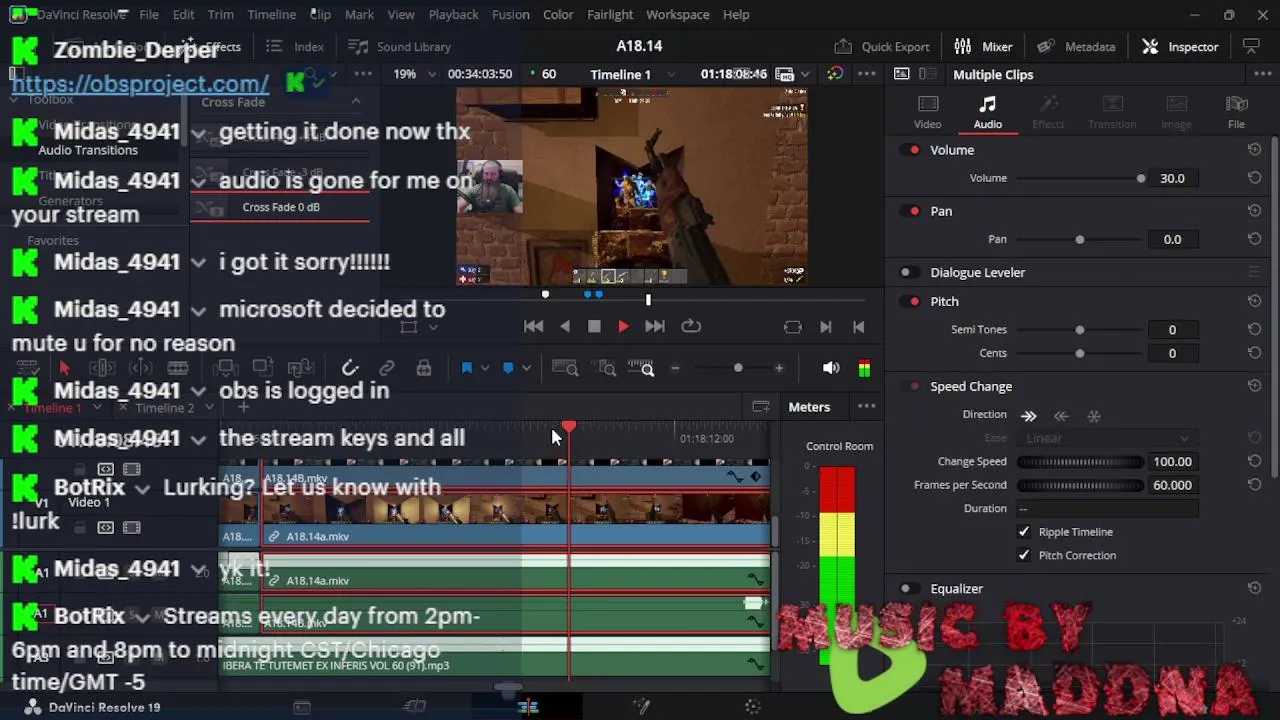The image size is (1280, 720).
Task: Open the Fairlight menu
Action: click(610, 14)
